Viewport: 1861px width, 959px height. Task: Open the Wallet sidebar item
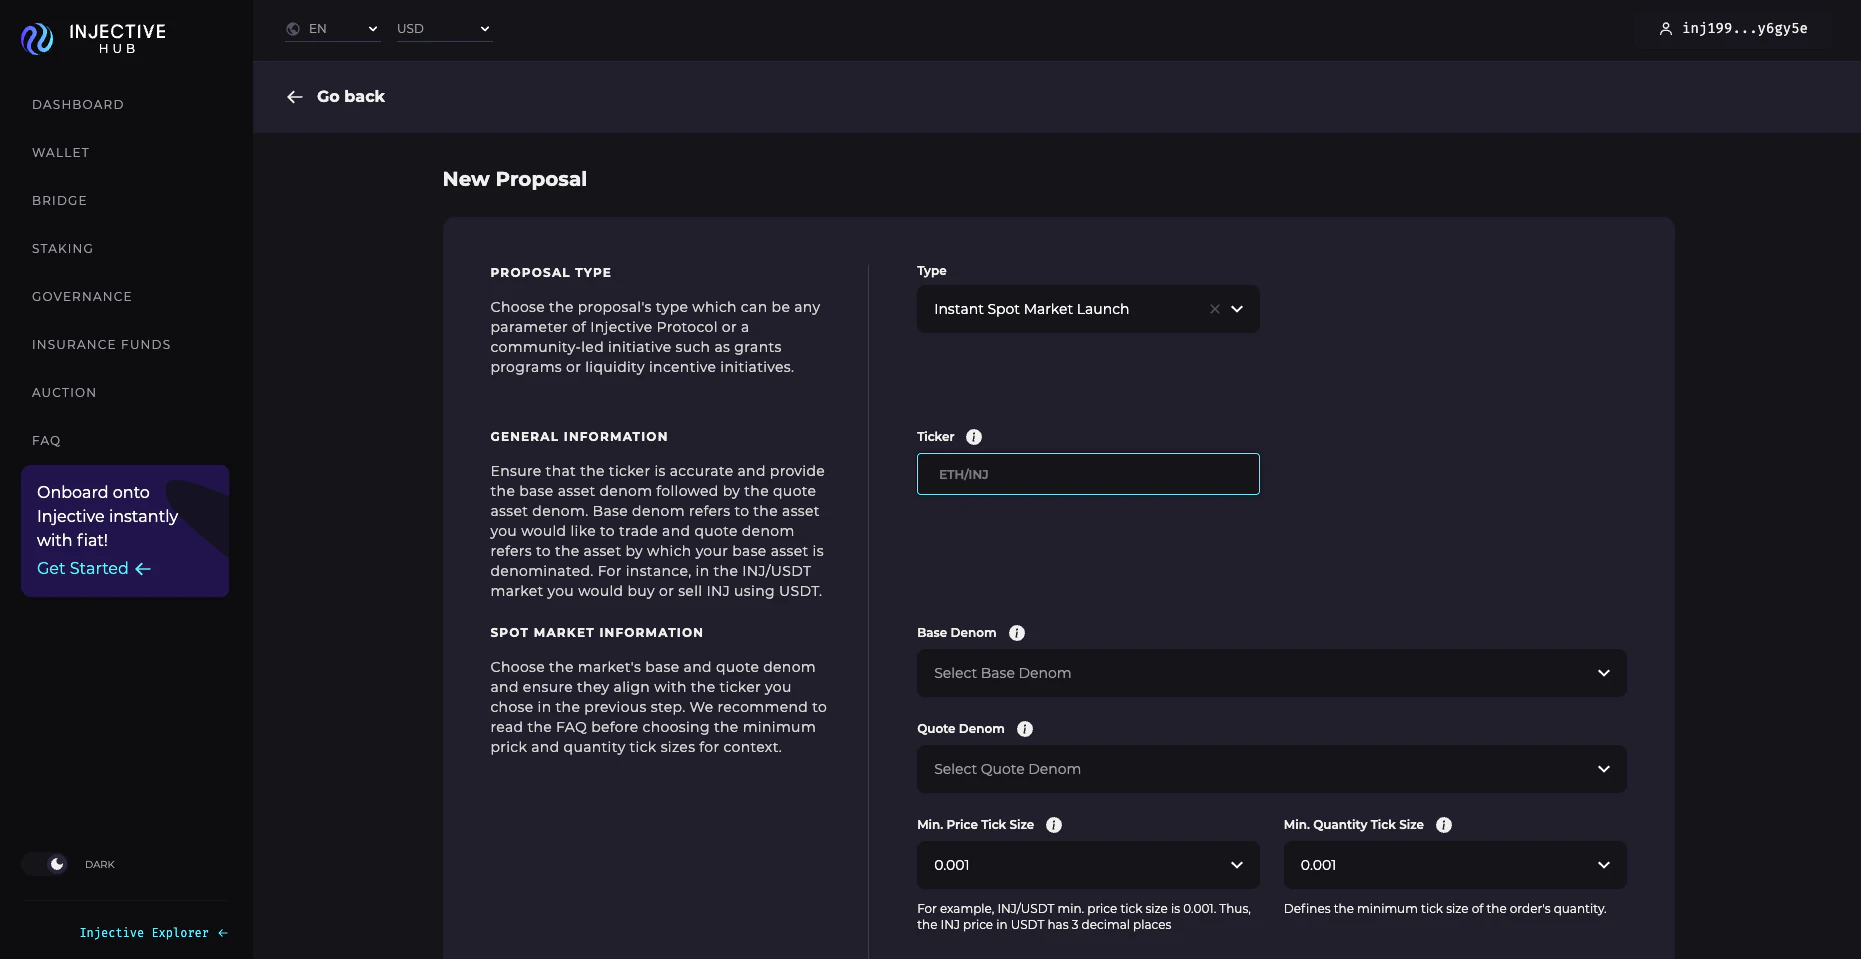[61, 153]
